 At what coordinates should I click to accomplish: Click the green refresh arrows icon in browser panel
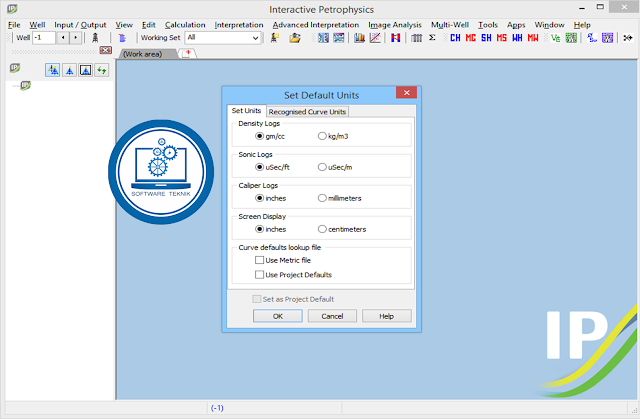102,70
